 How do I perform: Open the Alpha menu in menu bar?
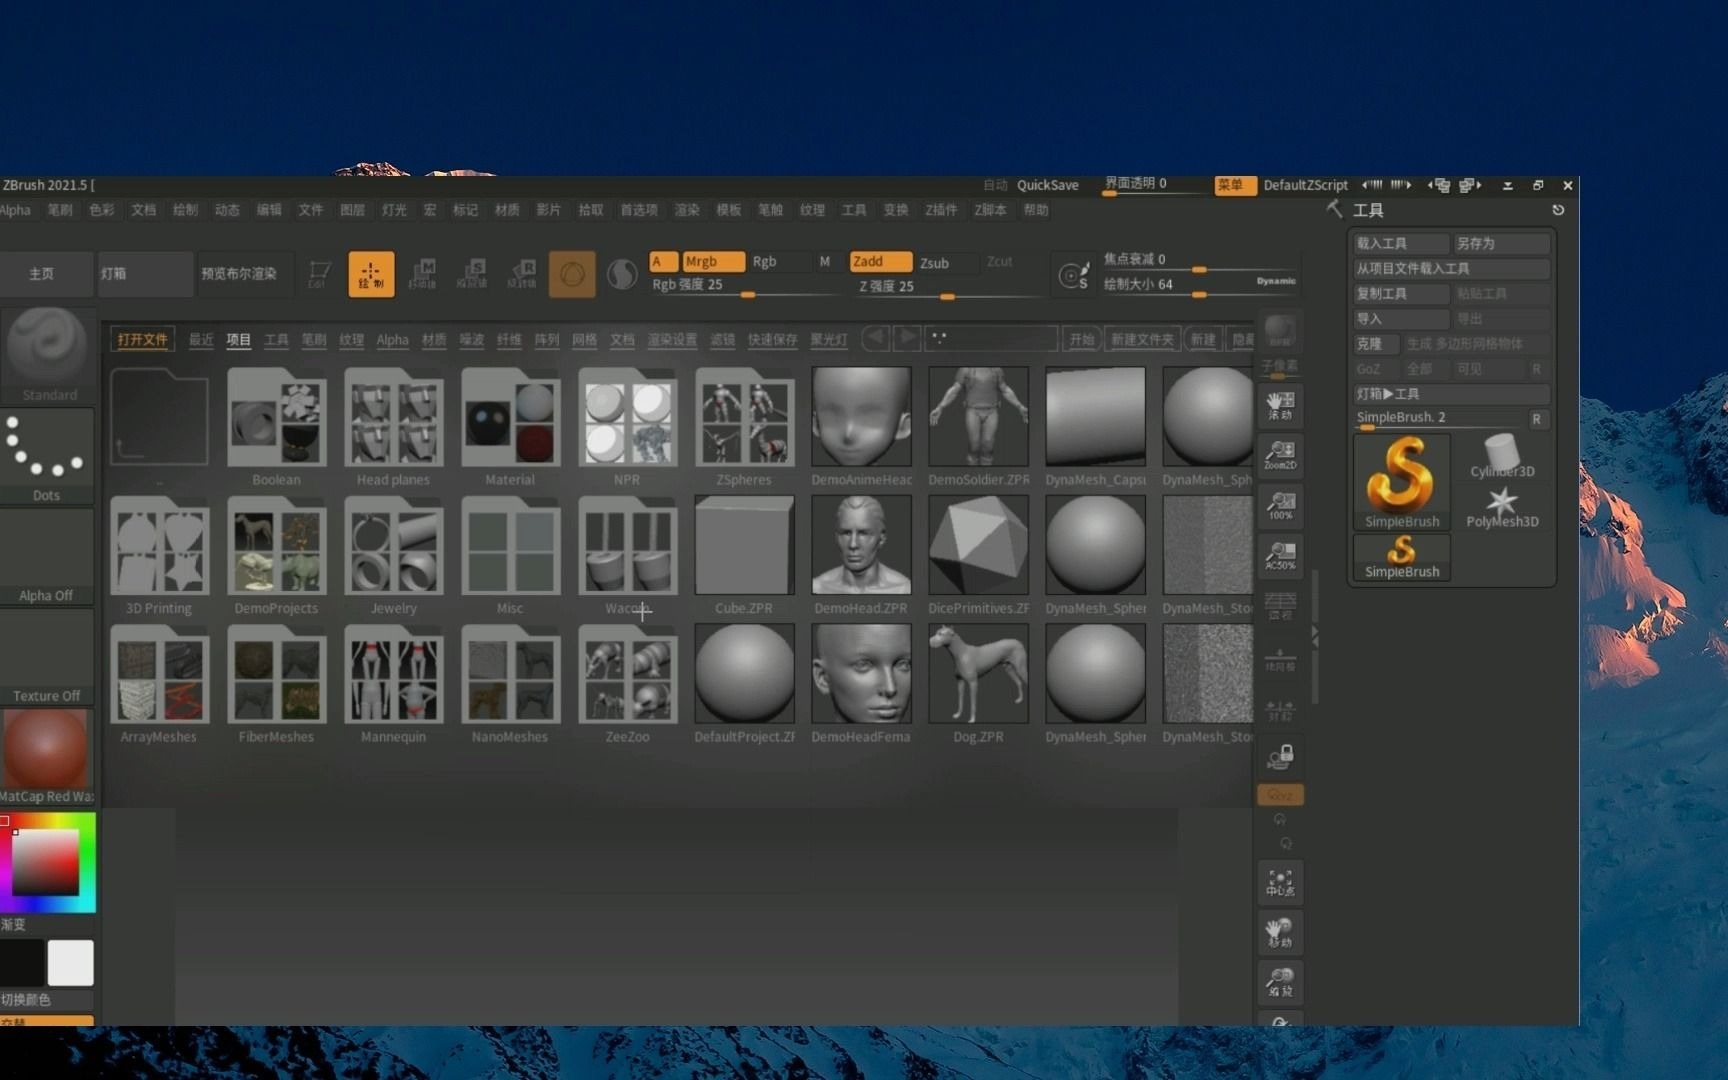pos(15,210)
